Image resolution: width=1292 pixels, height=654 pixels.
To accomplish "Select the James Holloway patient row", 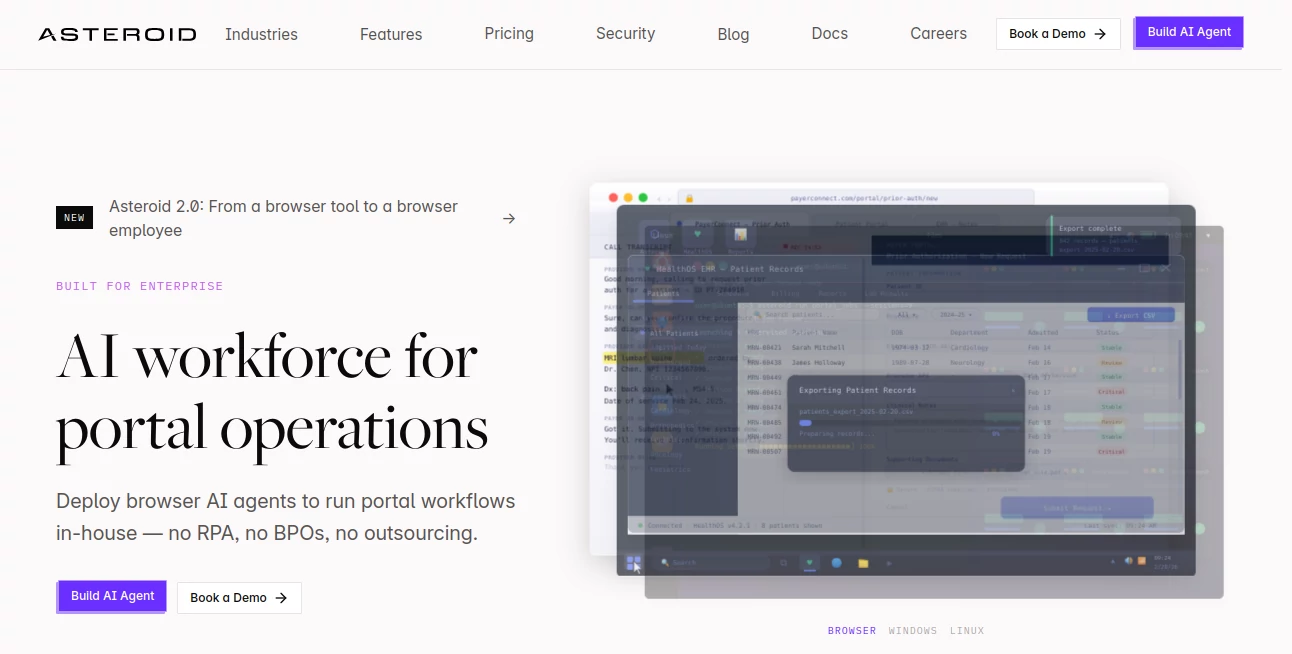I will coord(960,362).
